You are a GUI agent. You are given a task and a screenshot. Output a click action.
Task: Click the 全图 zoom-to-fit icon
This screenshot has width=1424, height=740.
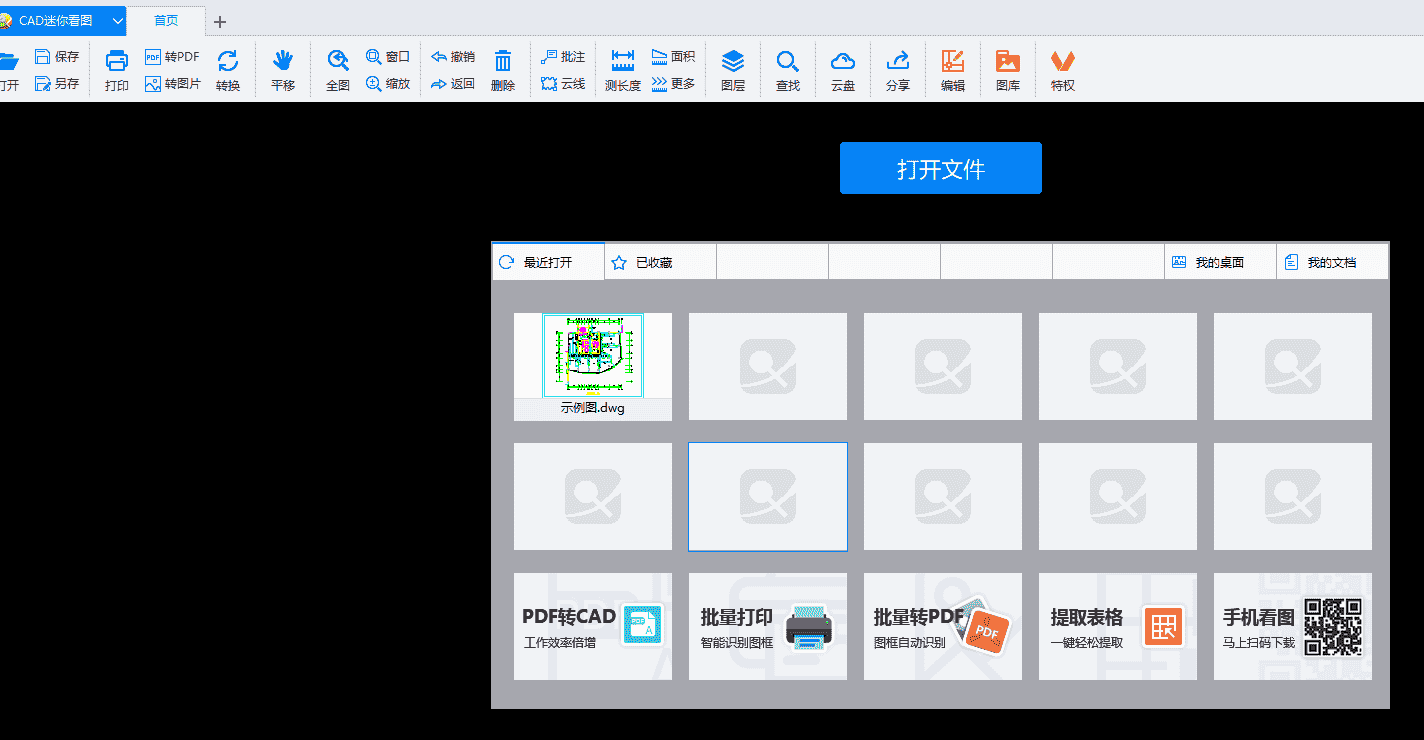(337, 69)
